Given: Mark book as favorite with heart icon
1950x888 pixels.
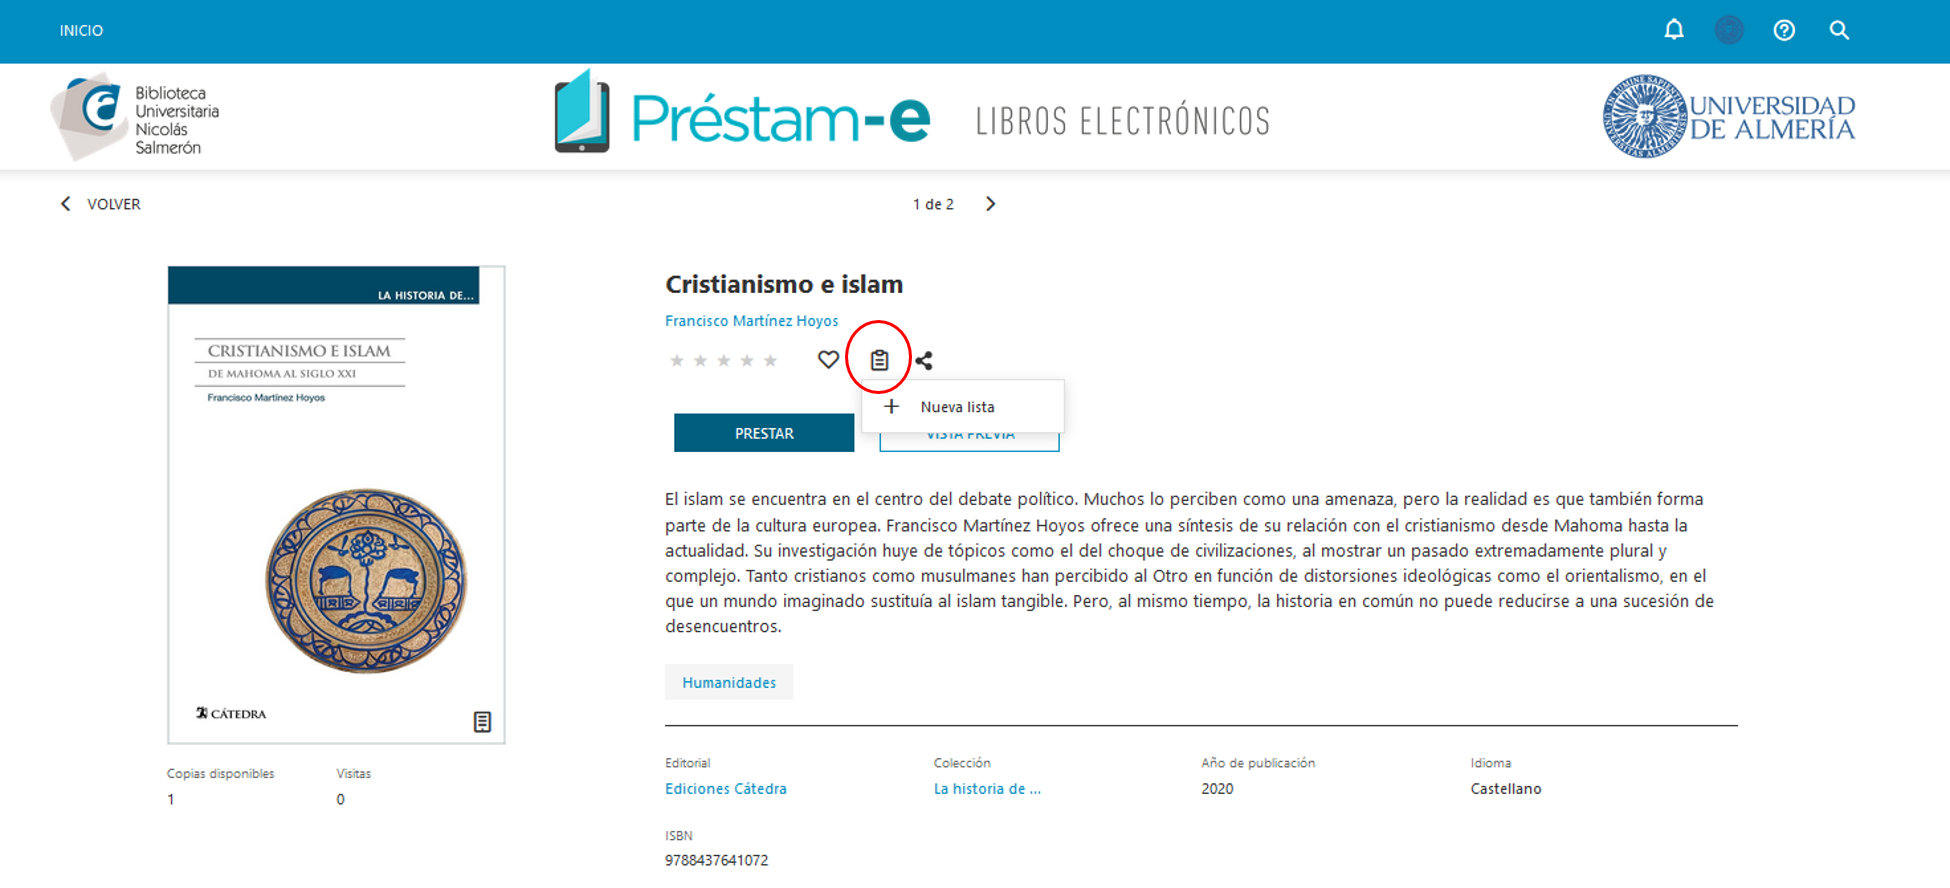Looking at the screenshot, I should (828, 360).
